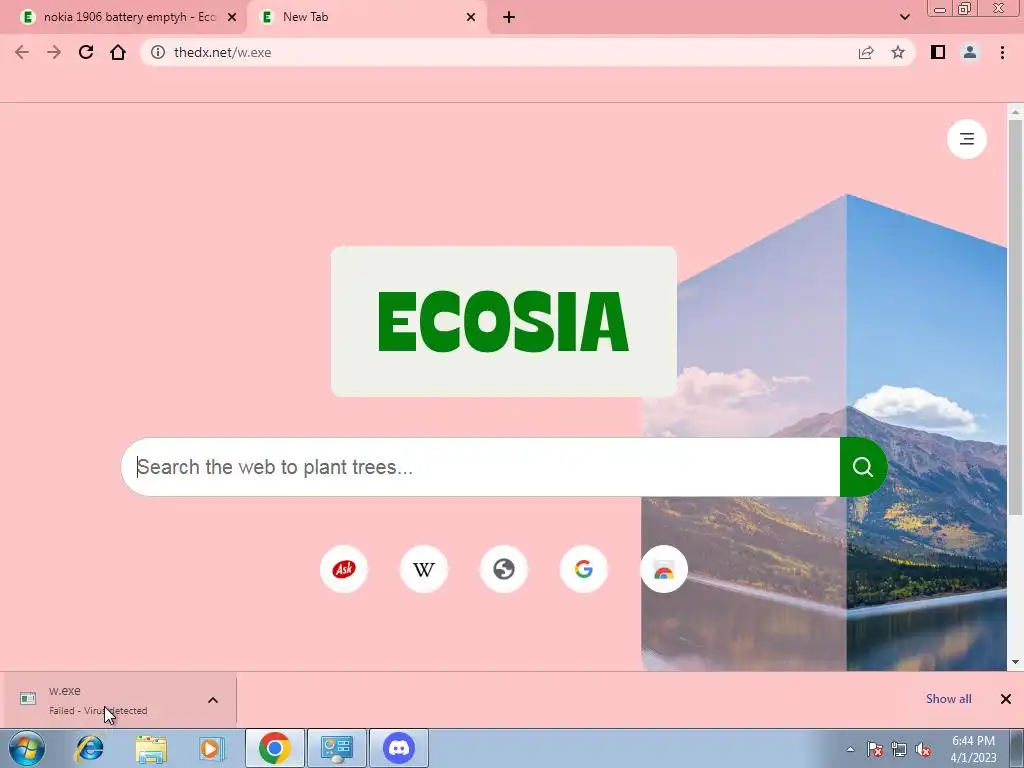Click Show all downloads
This screenshot has height=768, width=1024.
pyautogui.click(x=948, y=699)
